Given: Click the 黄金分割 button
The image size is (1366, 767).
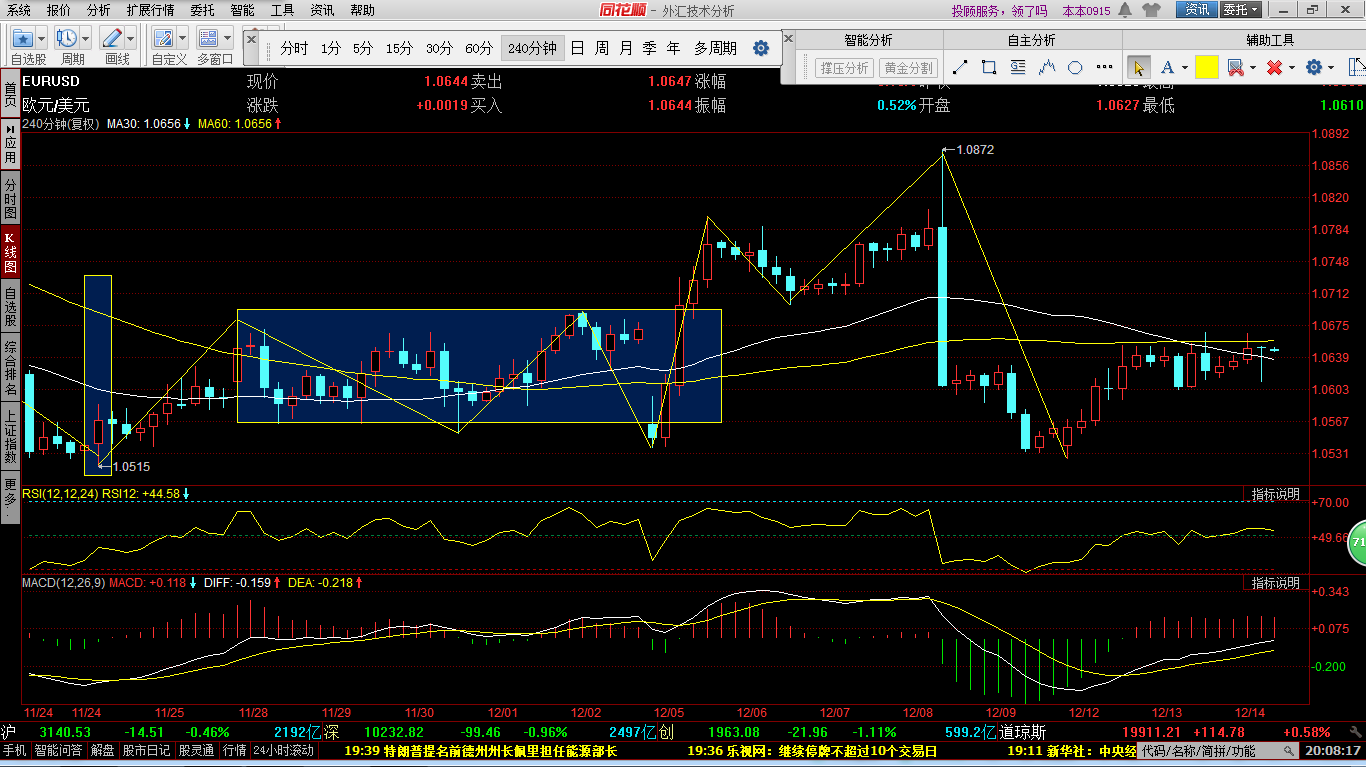Looking at the screenshot, I should pyautogui.click(x=908, y=68).
